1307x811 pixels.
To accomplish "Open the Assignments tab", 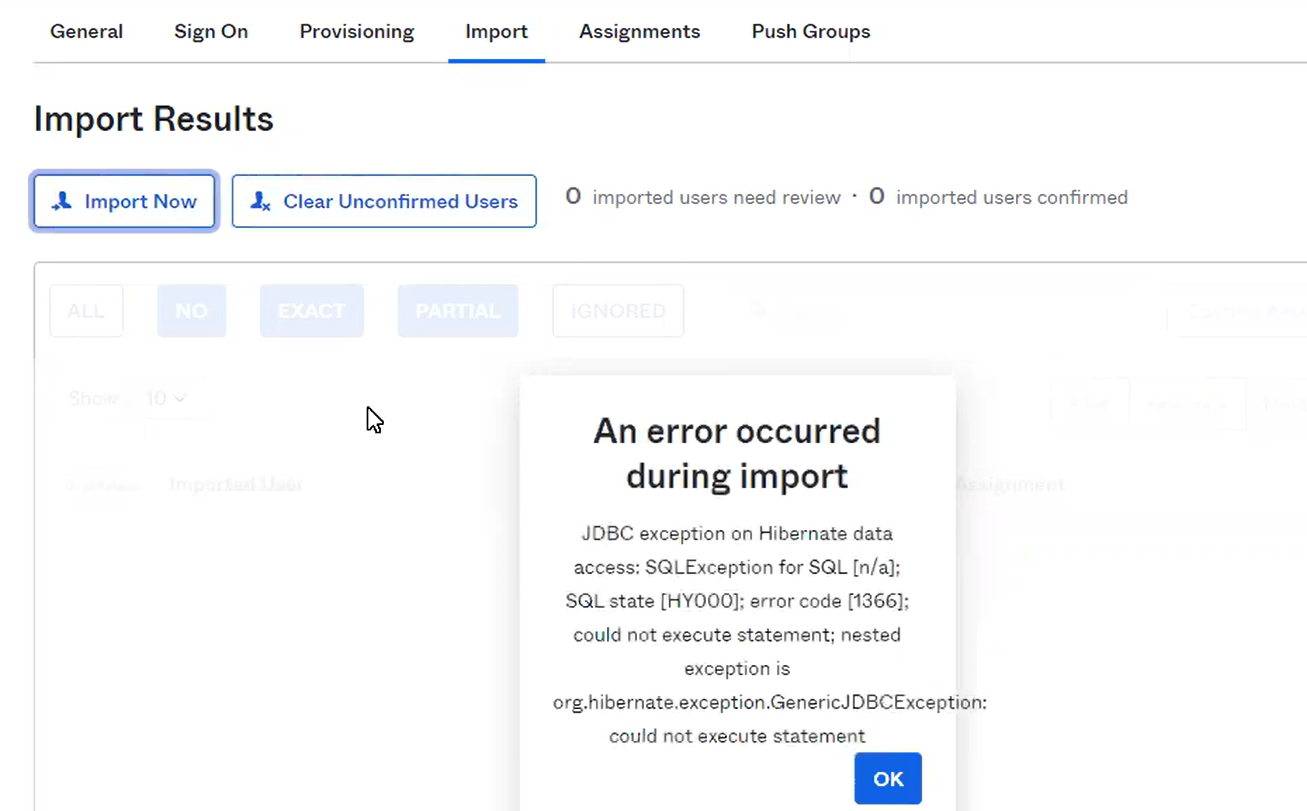I will [x=639, y=31].
